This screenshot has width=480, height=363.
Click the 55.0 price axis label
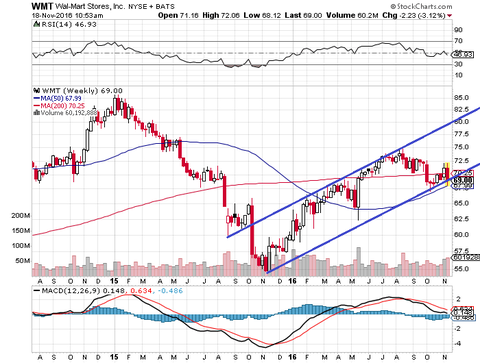[462, 269]
